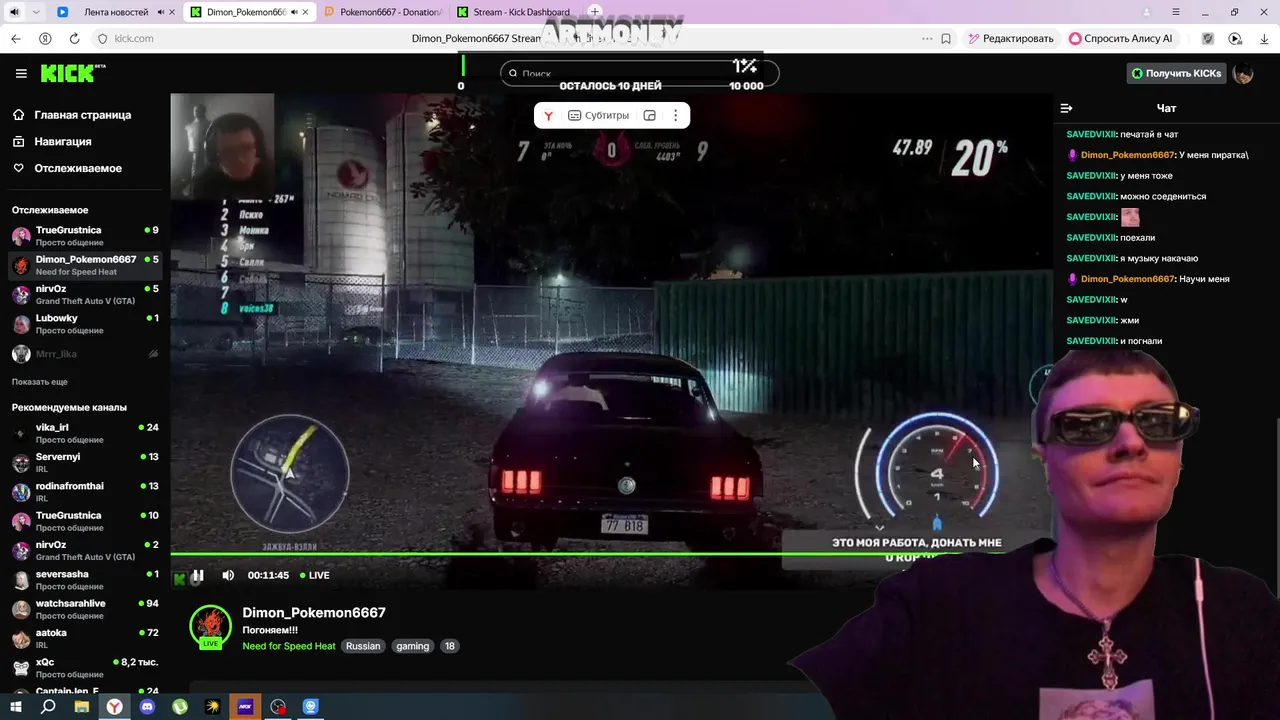Image resolution: width=1280 pixels, height=720 pixels.
Task: Open the Servernyi recommended channel
Action: [x=85, y=463]
